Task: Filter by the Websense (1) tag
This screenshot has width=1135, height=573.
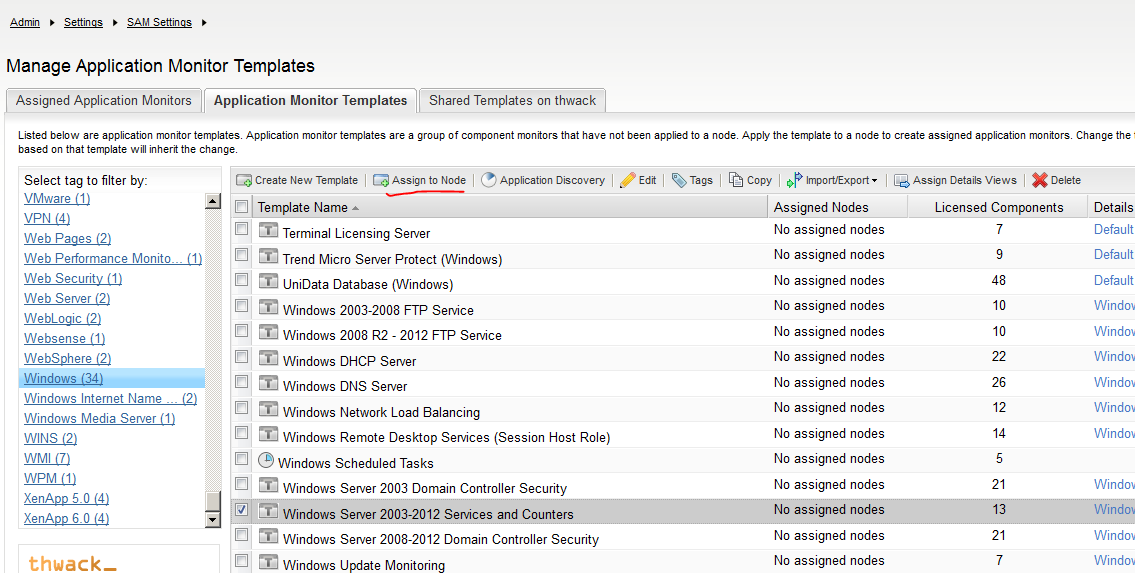Action: (x=64, y=339)
